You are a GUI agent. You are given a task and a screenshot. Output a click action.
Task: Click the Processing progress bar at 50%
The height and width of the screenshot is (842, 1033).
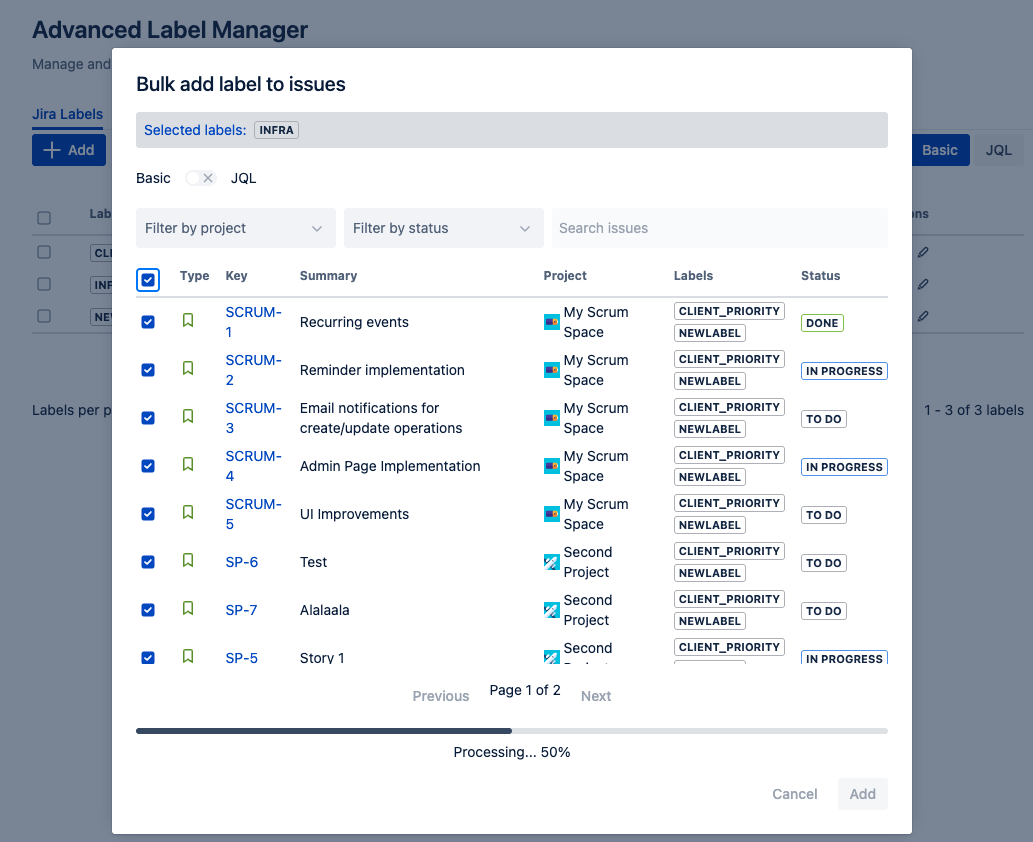point(512,730)
